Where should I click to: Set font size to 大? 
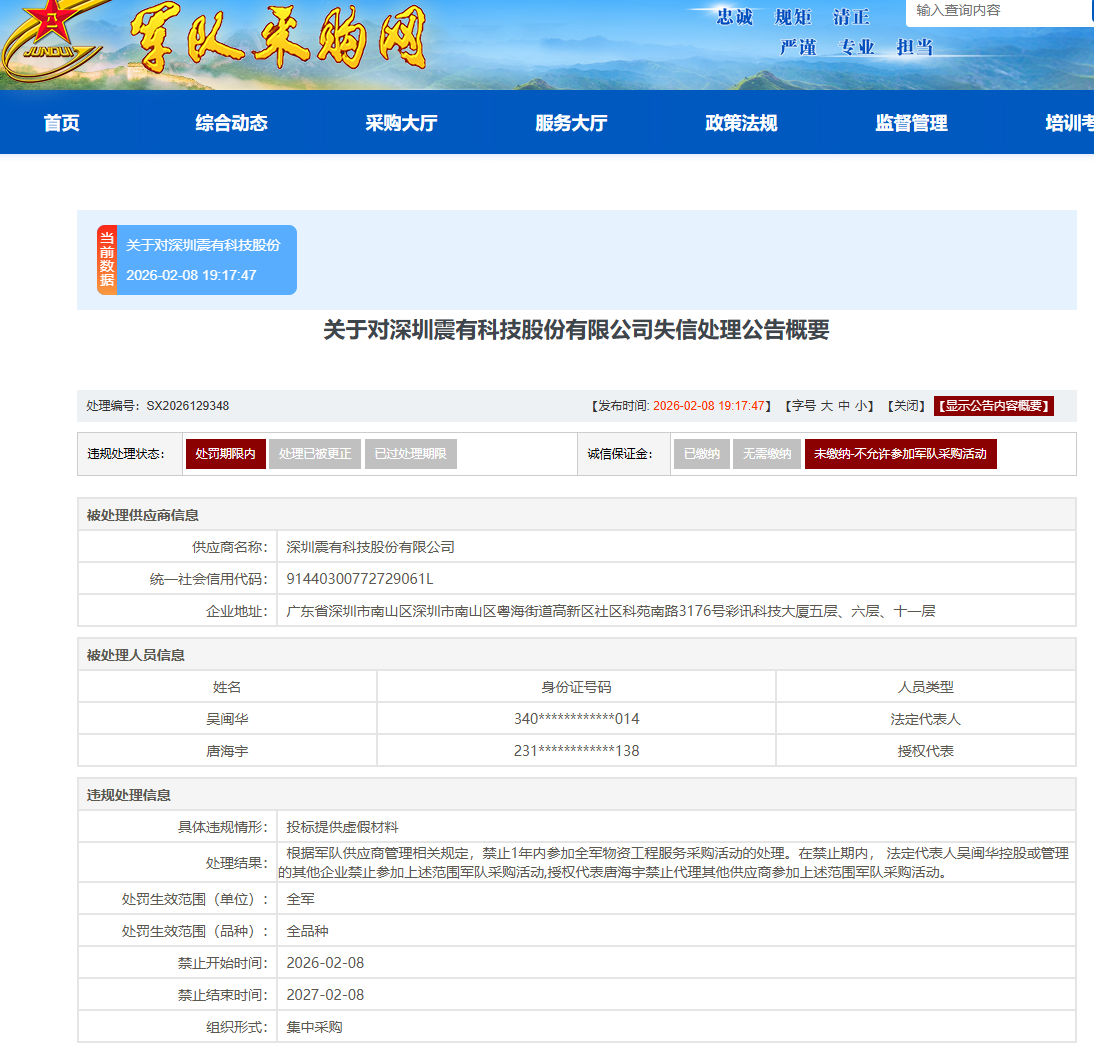[x=826, y=406]
